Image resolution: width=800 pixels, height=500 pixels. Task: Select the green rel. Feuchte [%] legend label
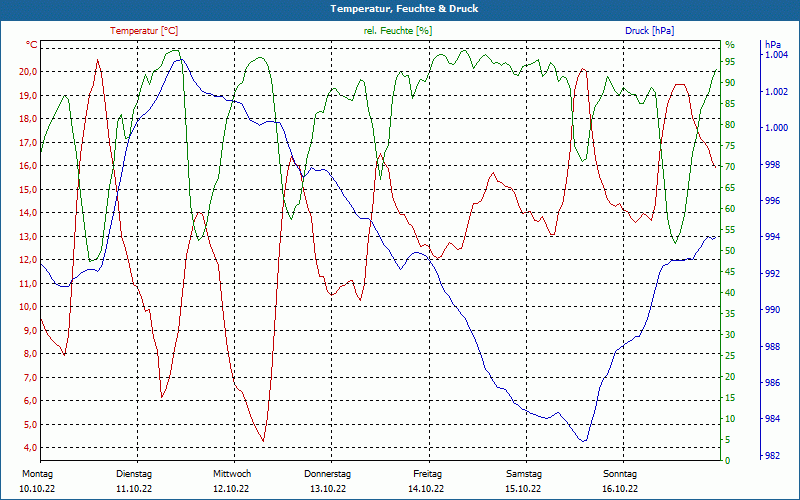pyautogui.click(x=398, y=31)
